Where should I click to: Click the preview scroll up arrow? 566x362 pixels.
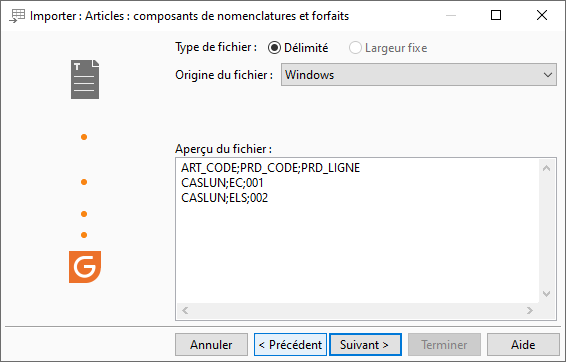[x=547, y=168]
